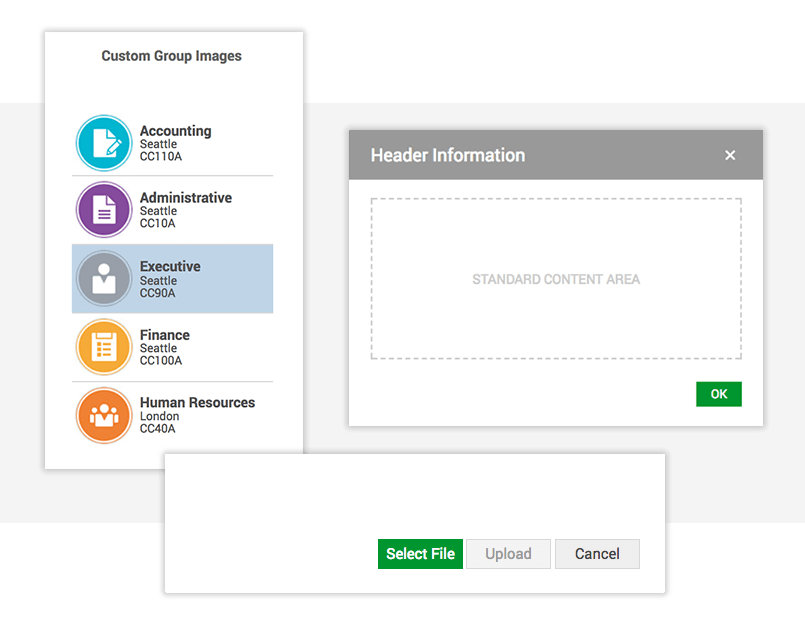The image size is (805, 624).
Task: Click the CC110A cost center code
Action: click(161, 157)
